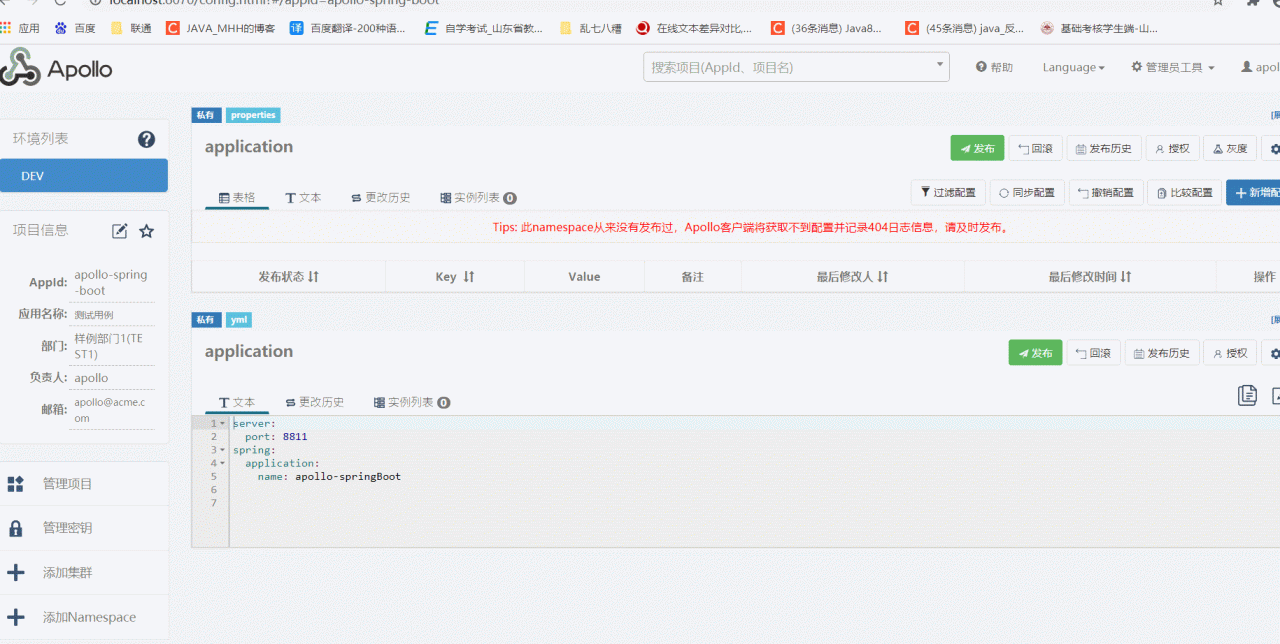The image size is (1280, 644).
Task: Favorite the project with star icon
Action: pos(147,231)
